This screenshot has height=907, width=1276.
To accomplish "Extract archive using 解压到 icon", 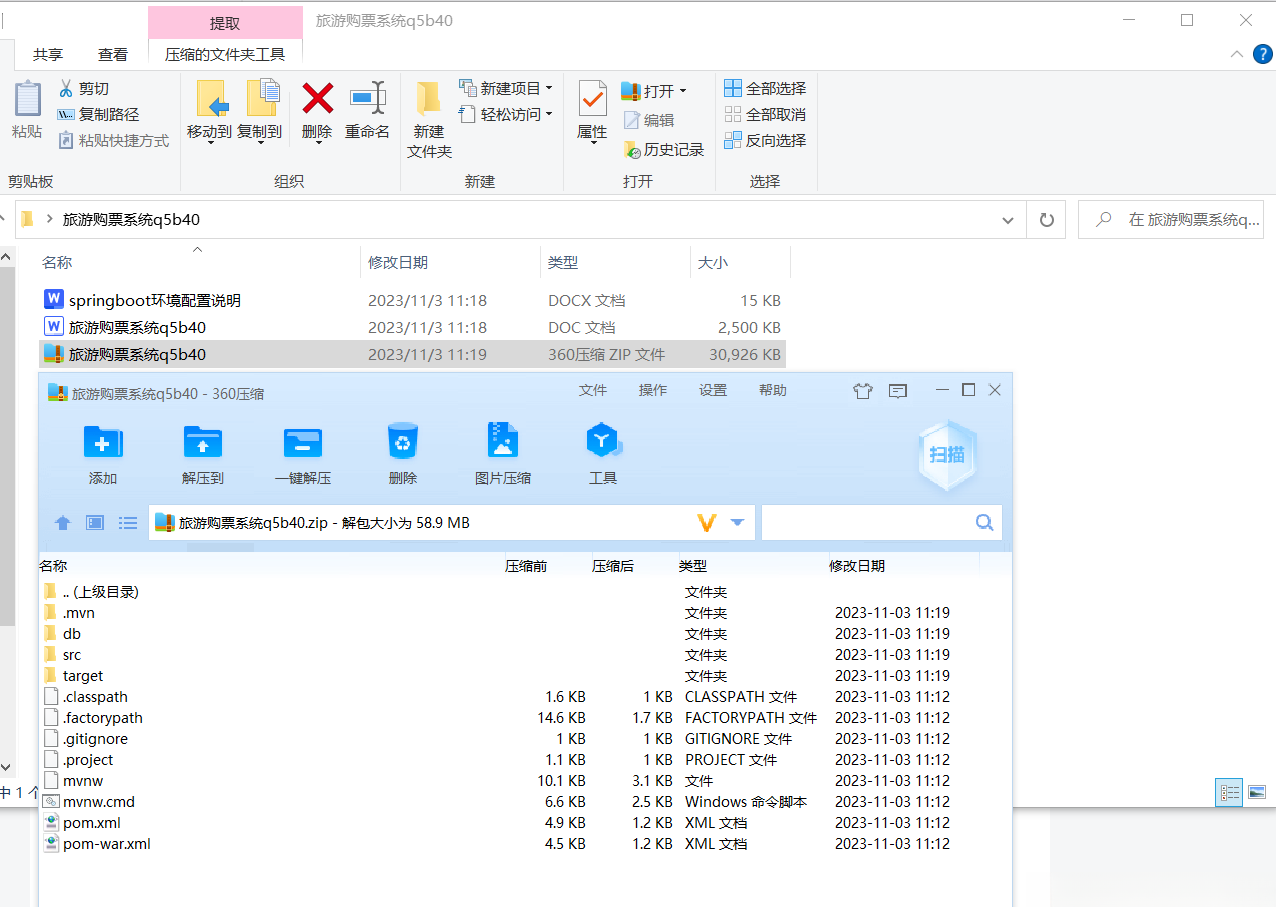I will click(x=202, y=453).
